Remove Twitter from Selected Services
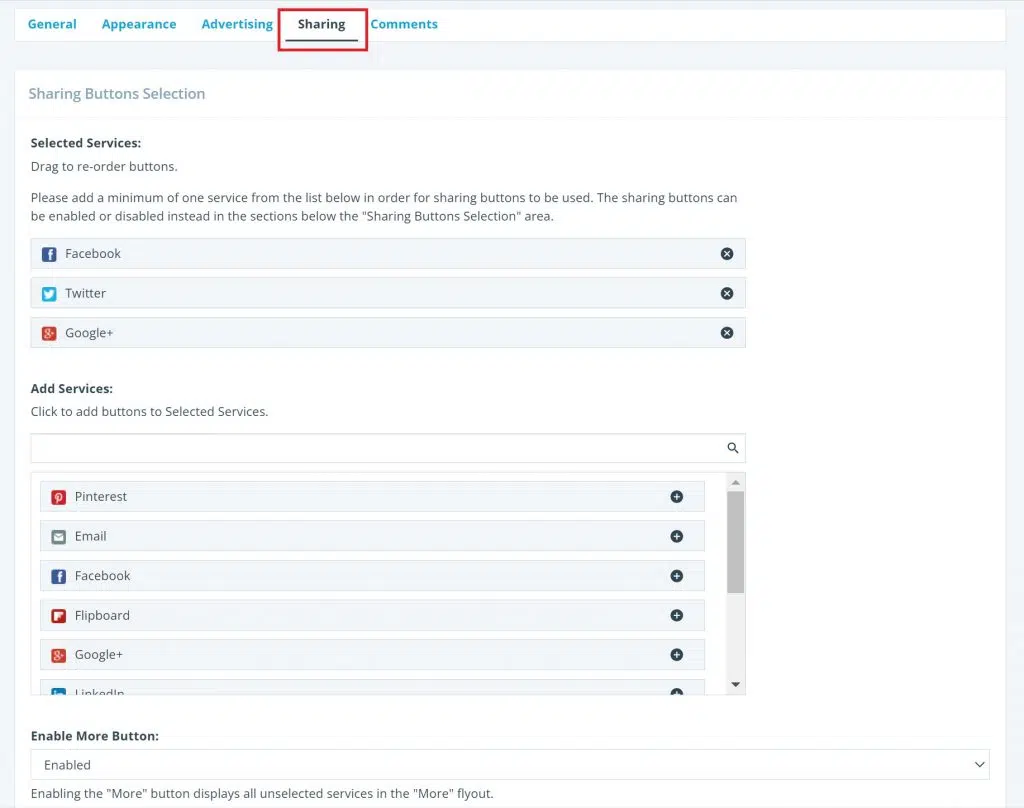1024x808 pixels. pyautogui.click(x=727, y=293)
